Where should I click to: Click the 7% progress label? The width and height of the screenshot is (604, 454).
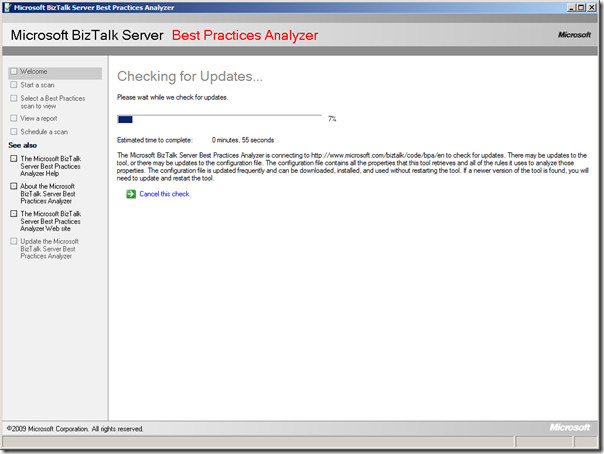(332, 119)
